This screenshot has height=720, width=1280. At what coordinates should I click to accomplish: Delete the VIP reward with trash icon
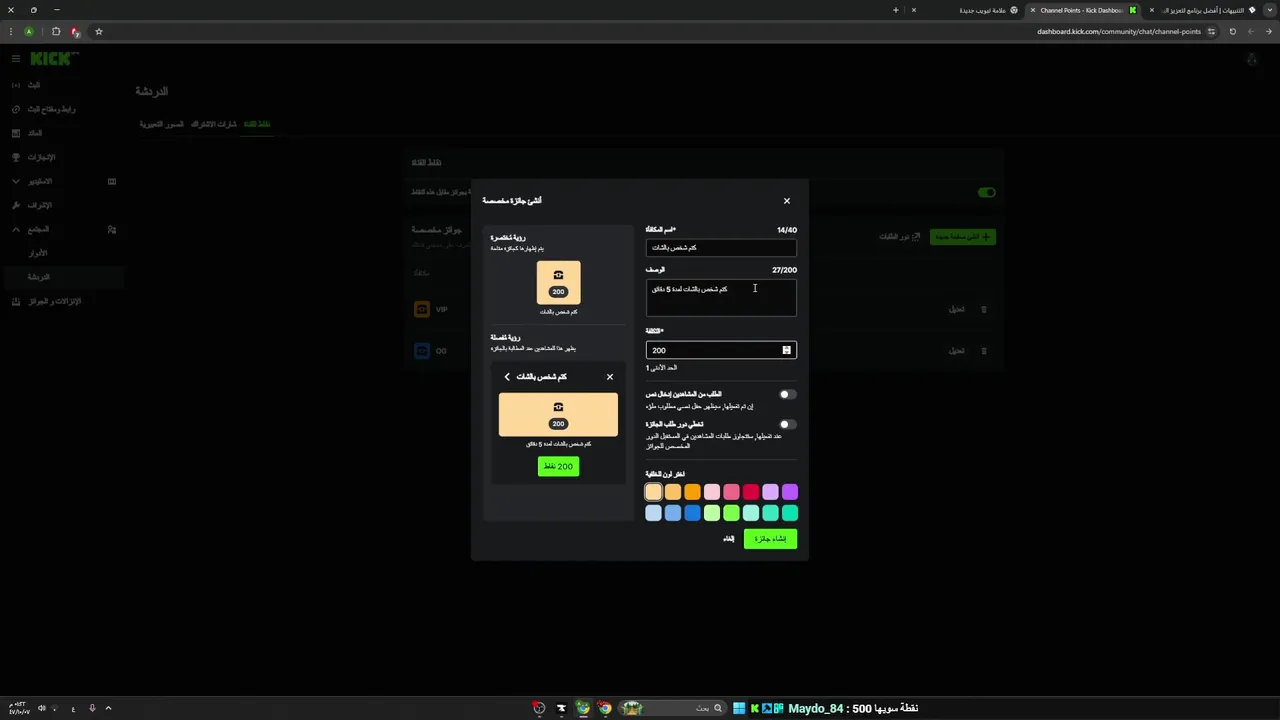click(983, 310)
